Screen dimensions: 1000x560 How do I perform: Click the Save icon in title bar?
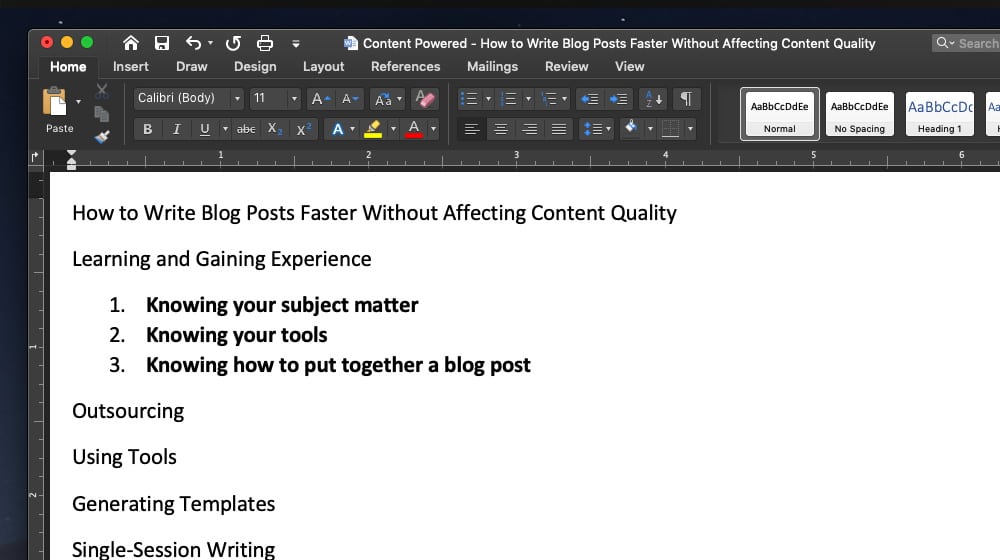pyautogui.click(x=161, y=43)
